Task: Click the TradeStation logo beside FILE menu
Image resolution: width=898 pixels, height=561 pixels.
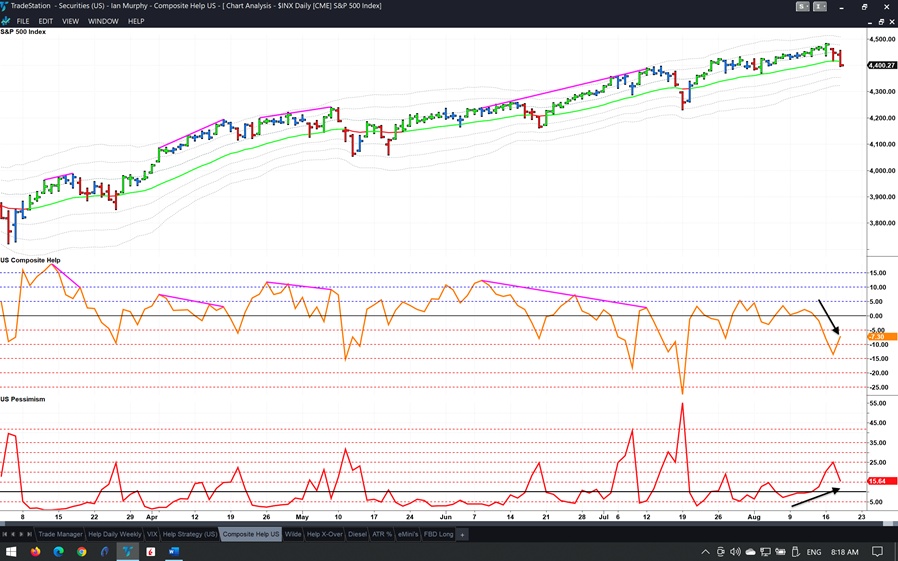Action: point(7,21)
